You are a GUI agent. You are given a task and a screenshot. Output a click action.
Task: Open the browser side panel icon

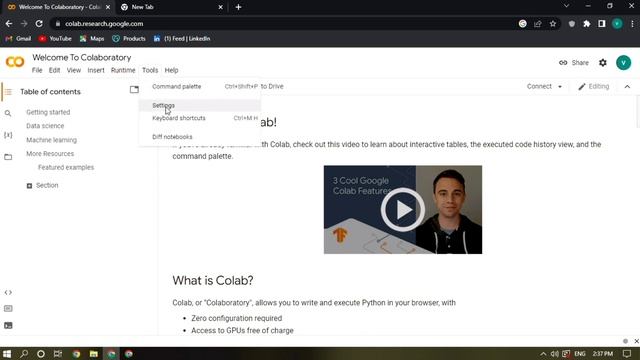602,24
